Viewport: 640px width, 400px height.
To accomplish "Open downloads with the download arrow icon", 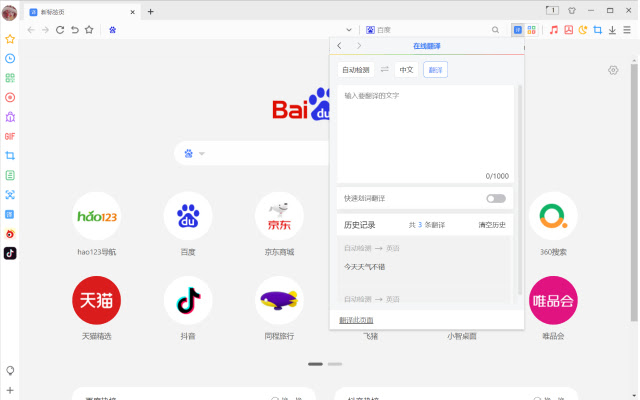I will [612, 30].
